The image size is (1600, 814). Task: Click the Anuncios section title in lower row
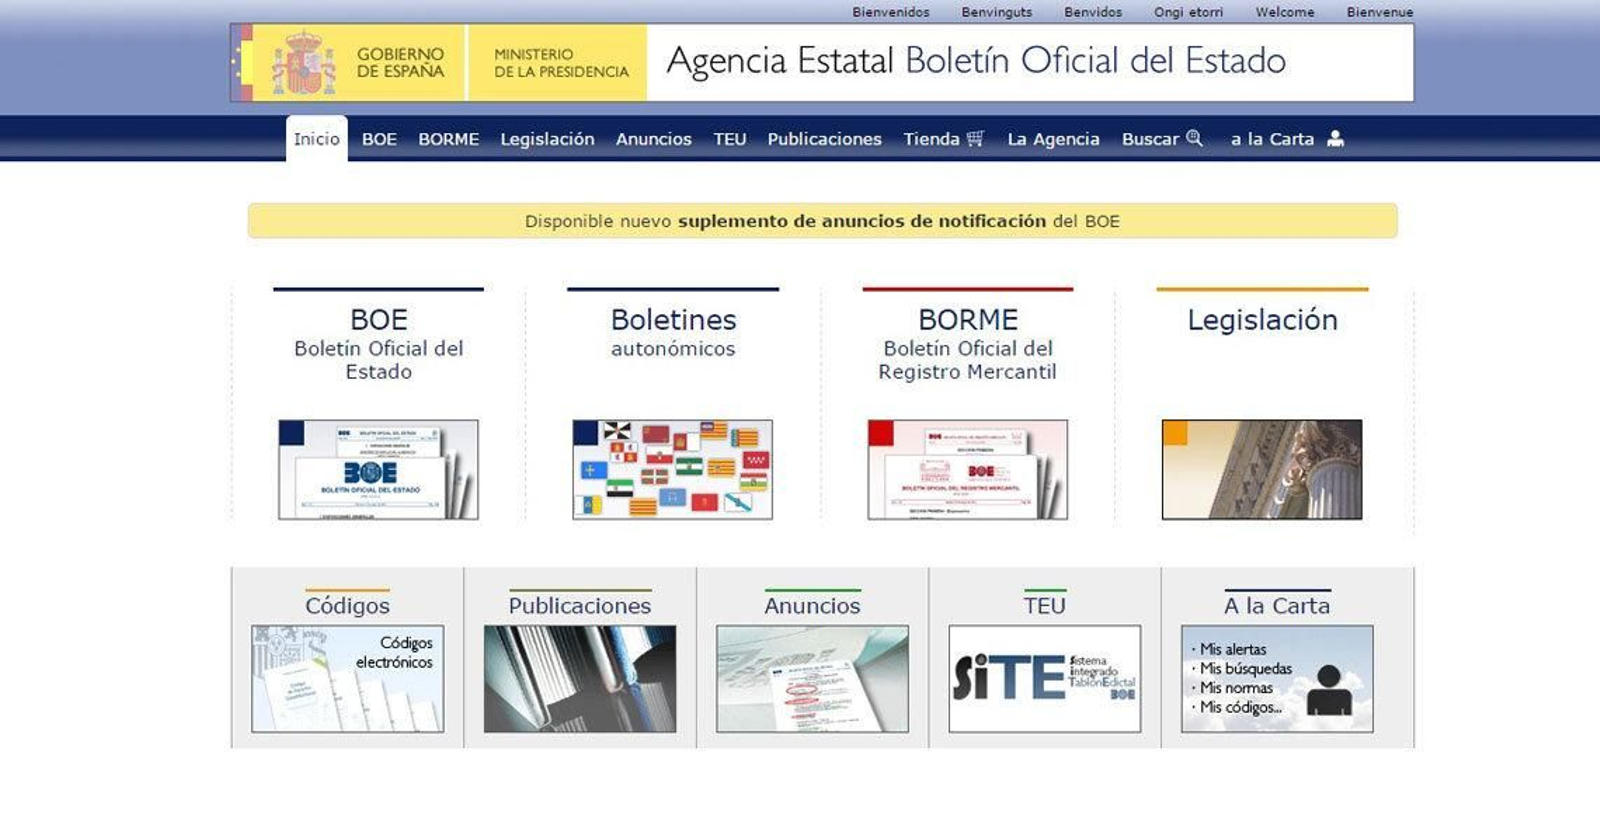[812, 605]
